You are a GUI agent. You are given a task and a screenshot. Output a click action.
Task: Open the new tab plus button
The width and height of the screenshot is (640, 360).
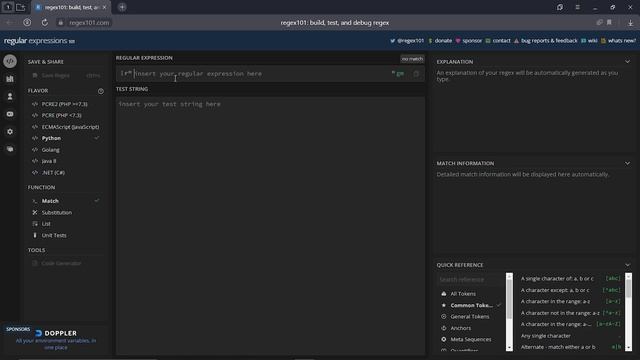tap(122, 7)
